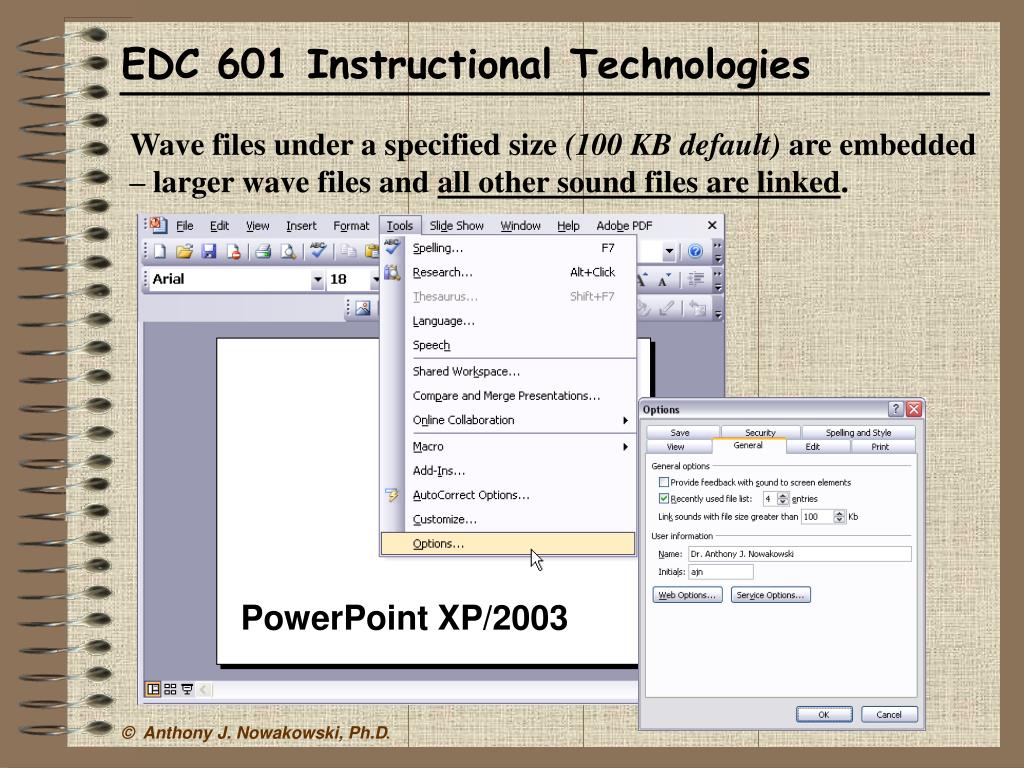Image resolution: width=1024 pixels, height=768 pixels.
Task: Toggle Recently used file list checkbox
Action: tap(664, 499)
